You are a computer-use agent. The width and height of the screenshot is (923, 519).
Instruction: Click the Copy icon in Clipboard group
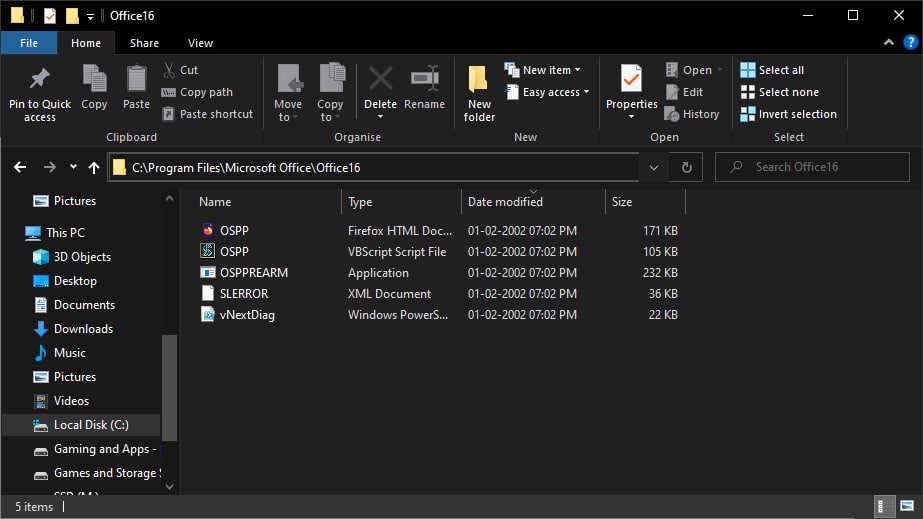click(94, 79)
